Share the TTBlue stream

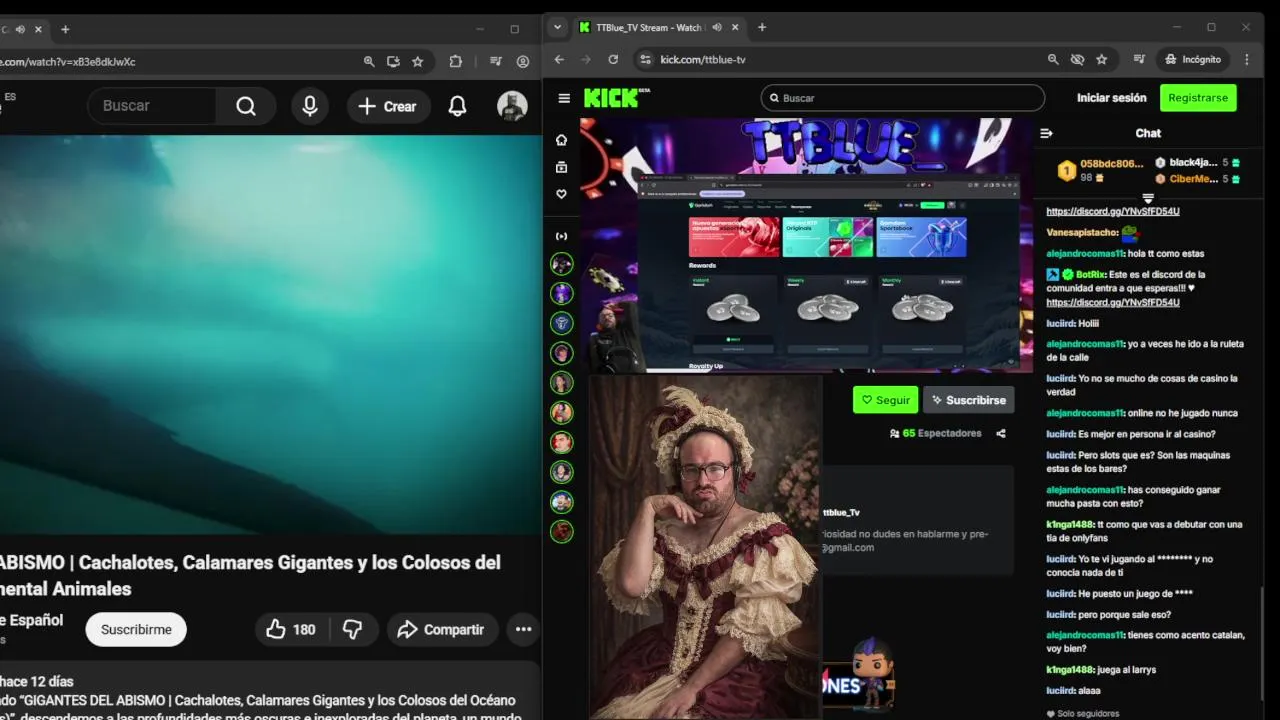pos(1001,433)
